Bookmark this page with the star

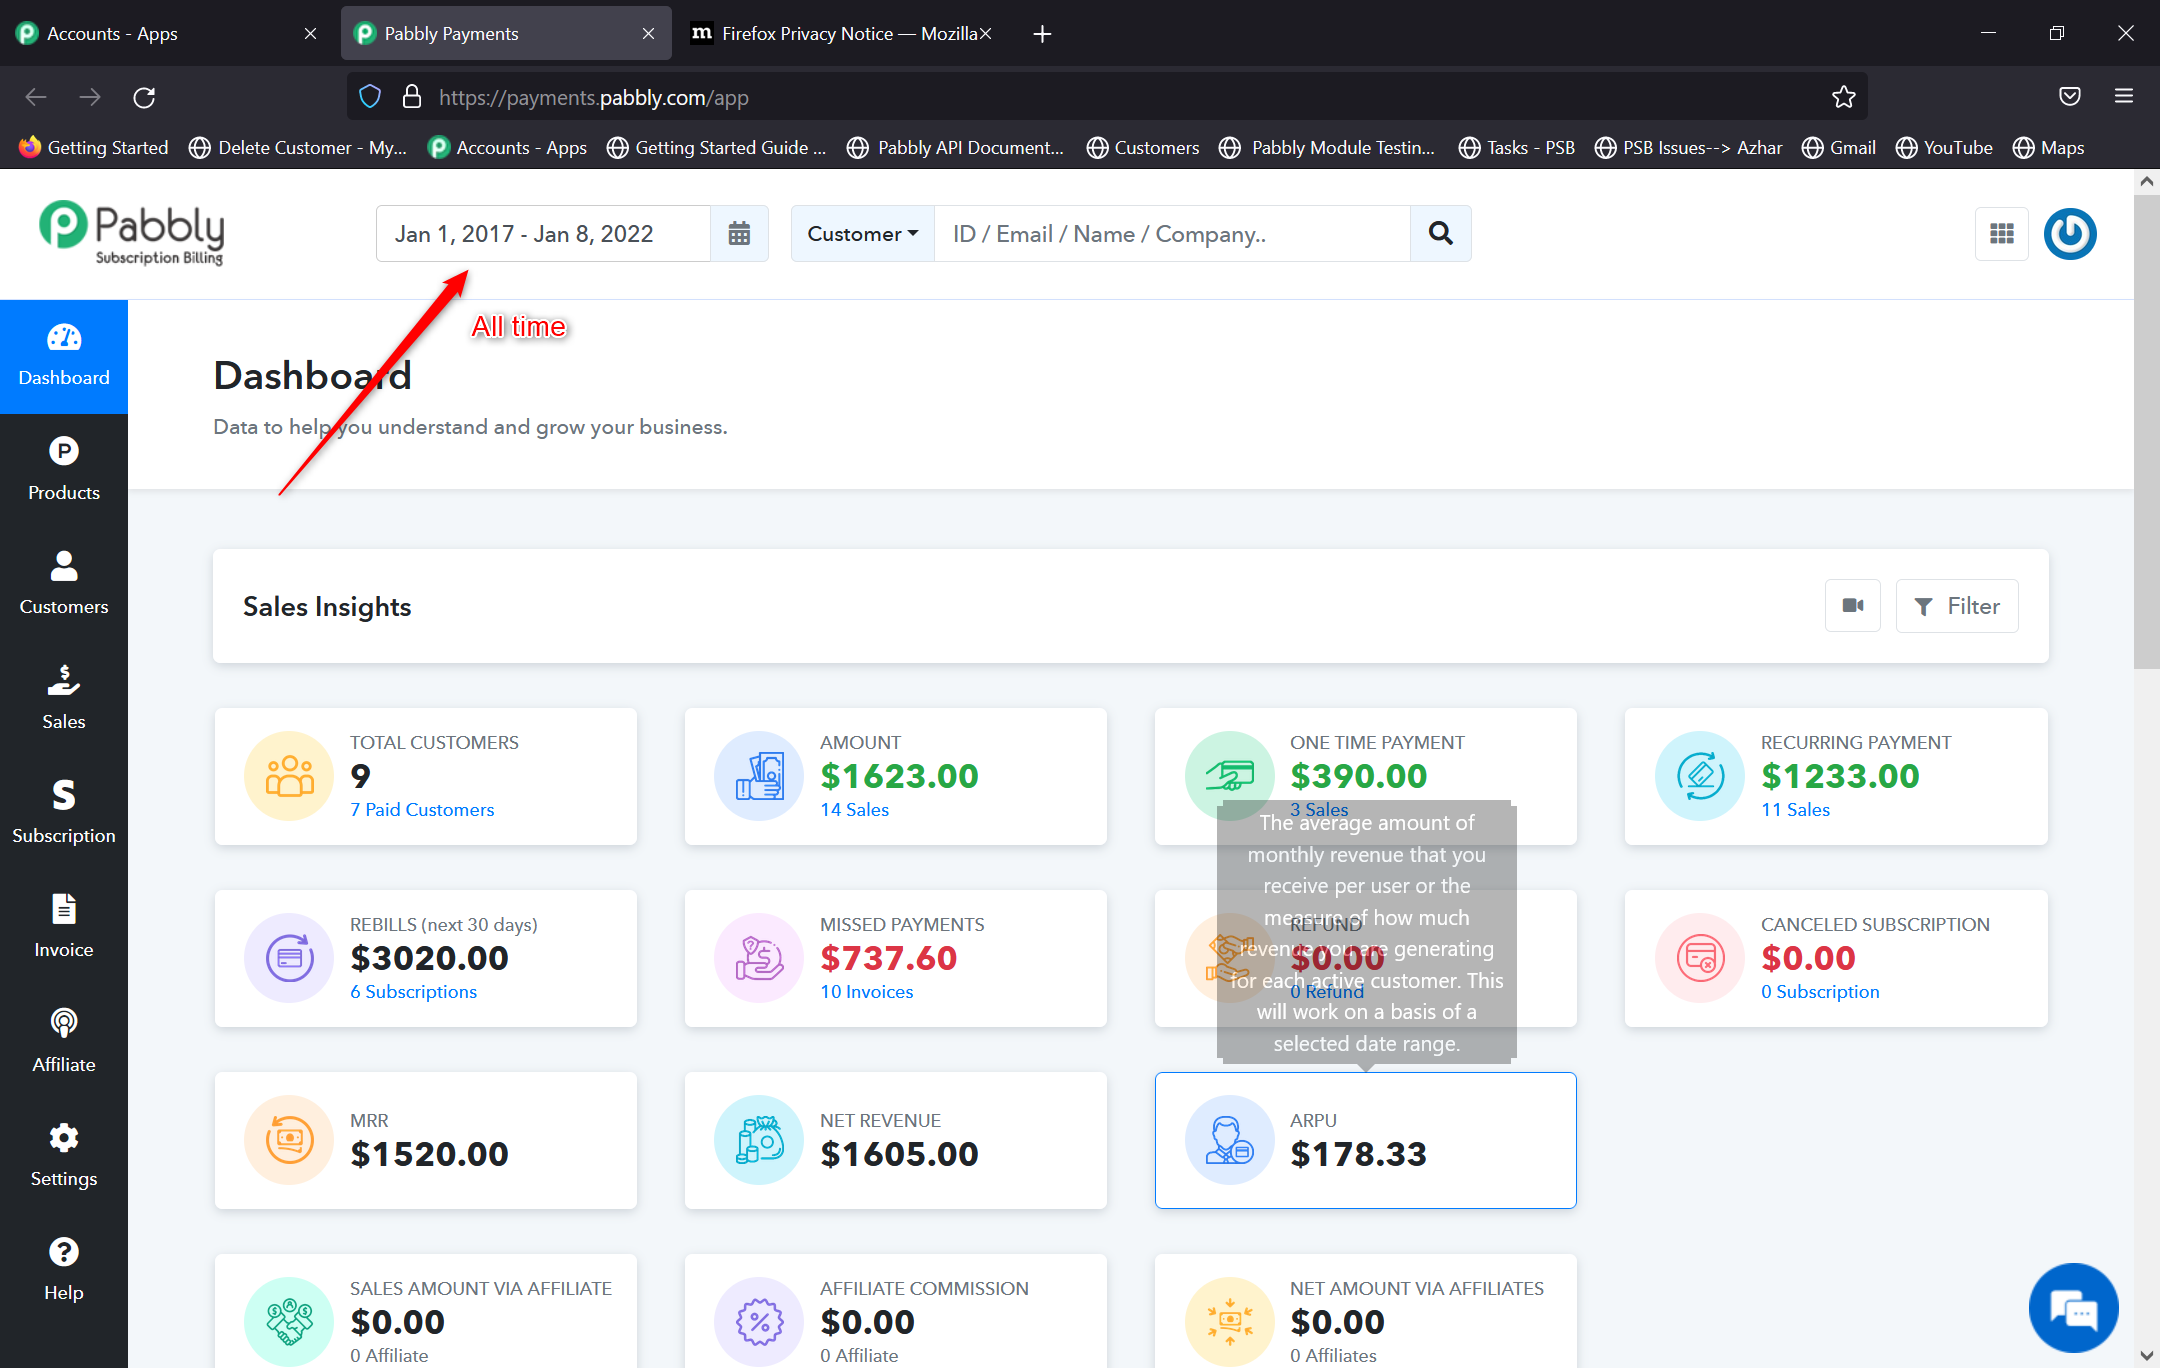(1843, 97)
